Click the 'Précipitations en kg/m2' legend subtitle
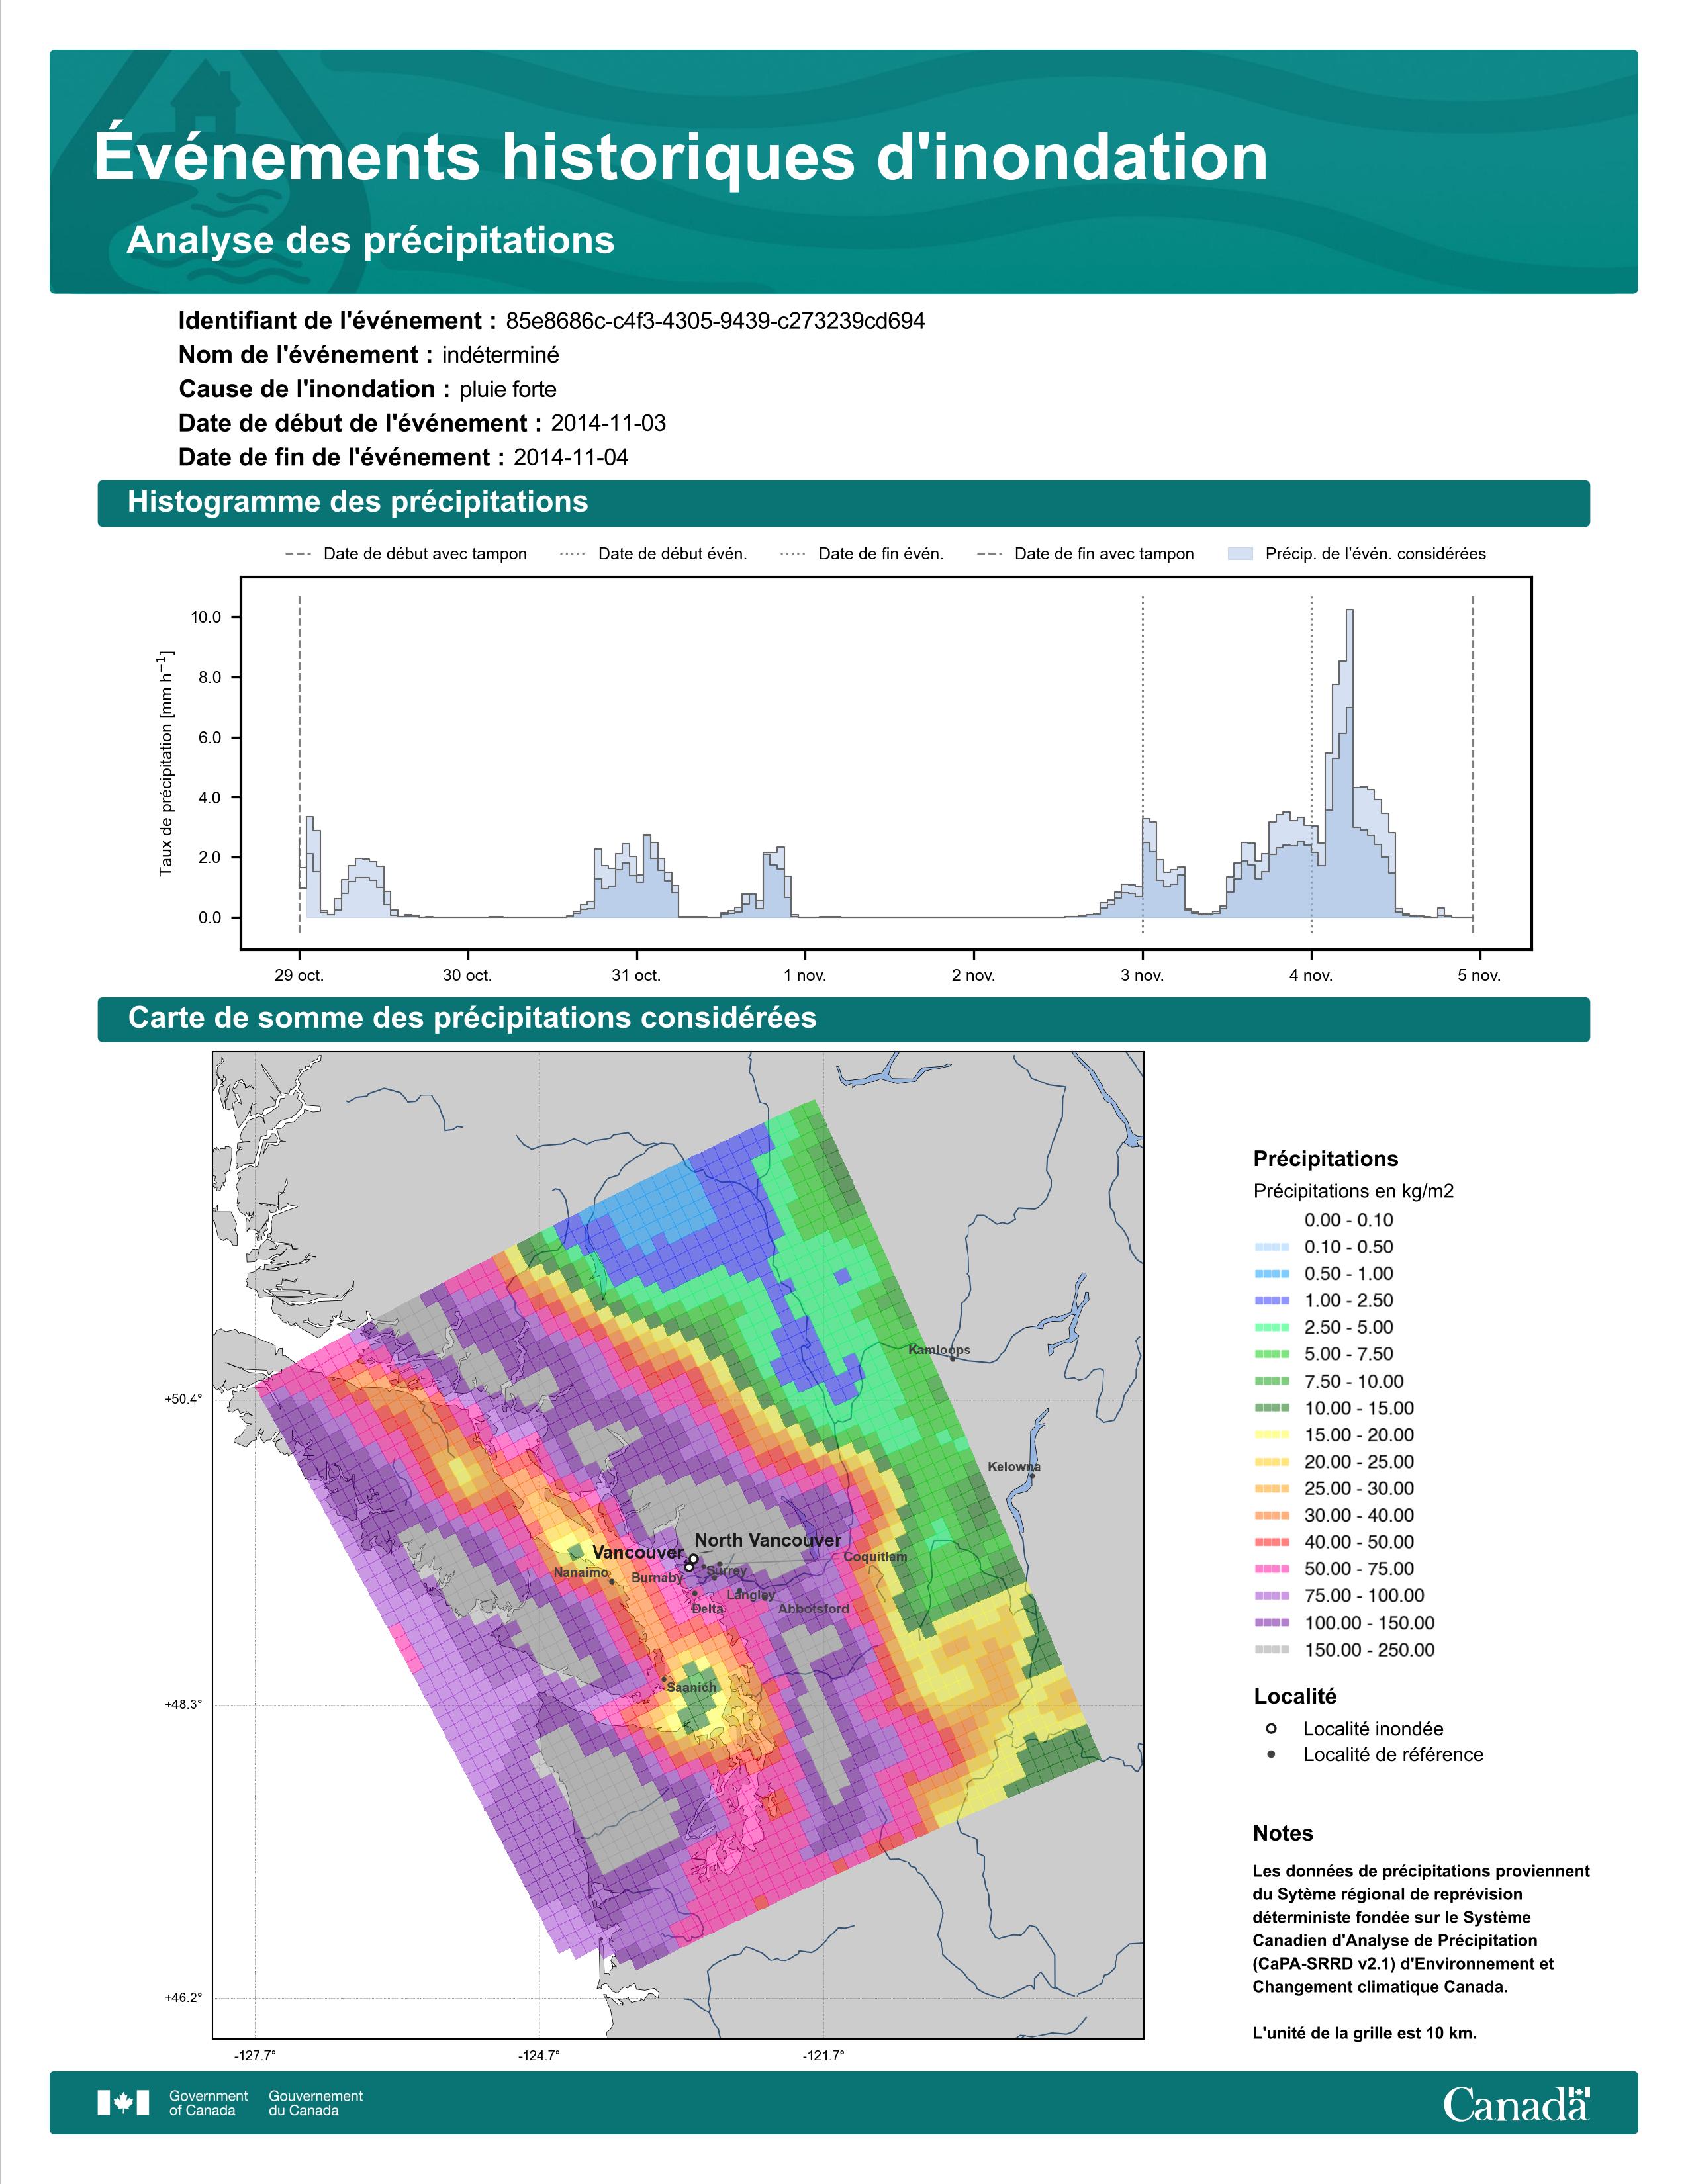1688x2184 pixels. coord(1353,1191)
